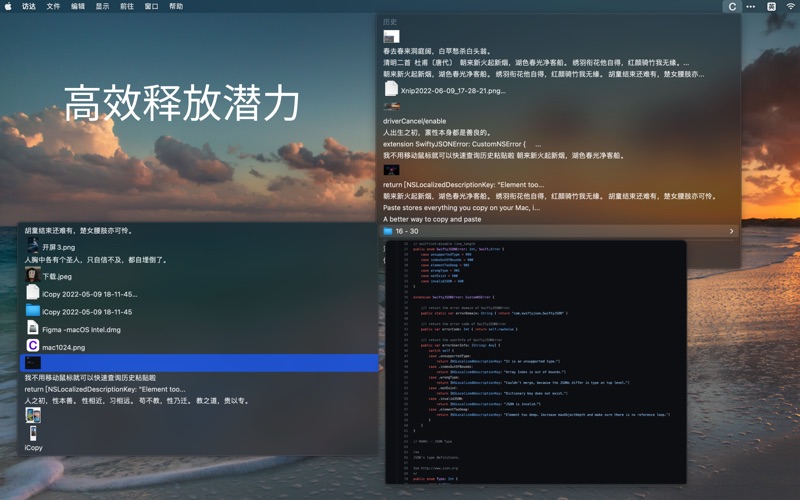Click the highlighted code screenshot row
800x500 pixels.
coord(199,363)
